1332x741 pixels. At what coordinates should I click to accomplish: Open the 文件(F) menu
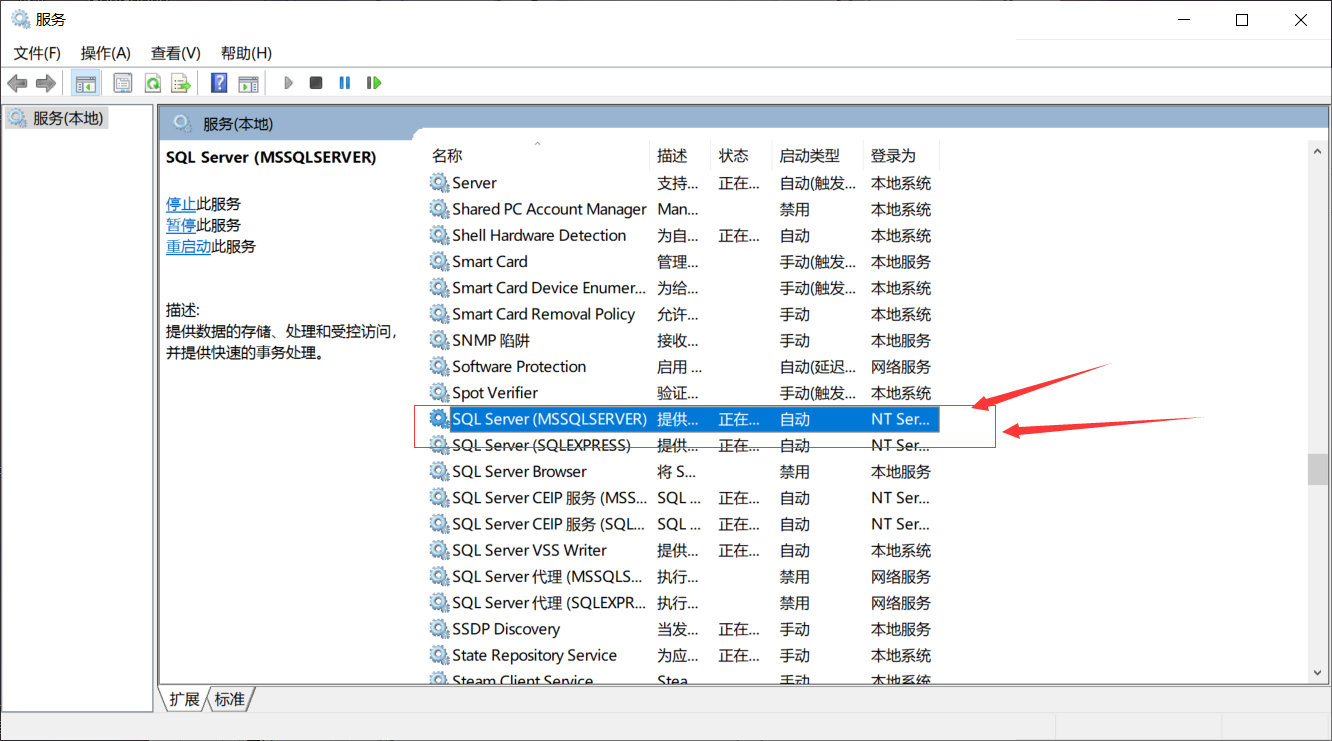(x=37, y=53)
